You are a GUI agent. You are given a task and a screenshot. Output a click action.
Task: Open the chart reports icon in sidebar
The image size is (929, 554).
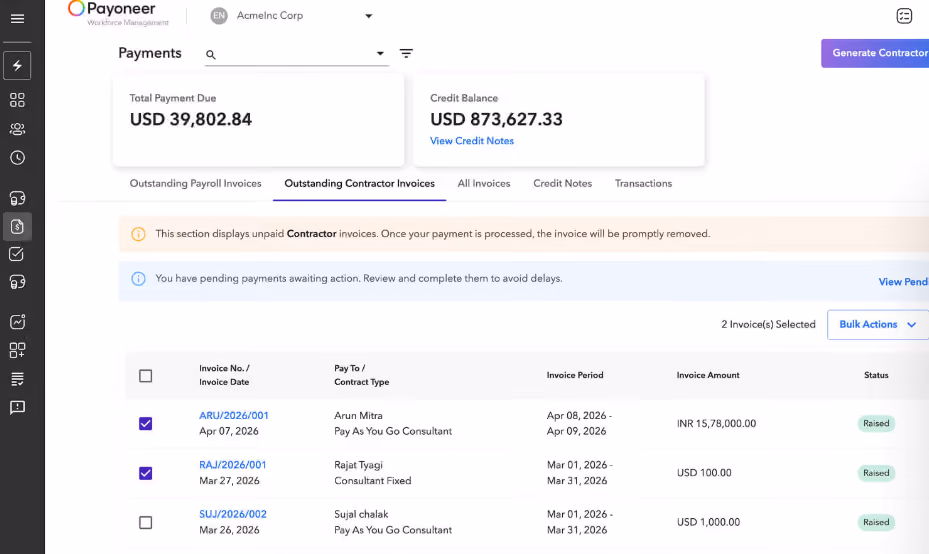17,321
